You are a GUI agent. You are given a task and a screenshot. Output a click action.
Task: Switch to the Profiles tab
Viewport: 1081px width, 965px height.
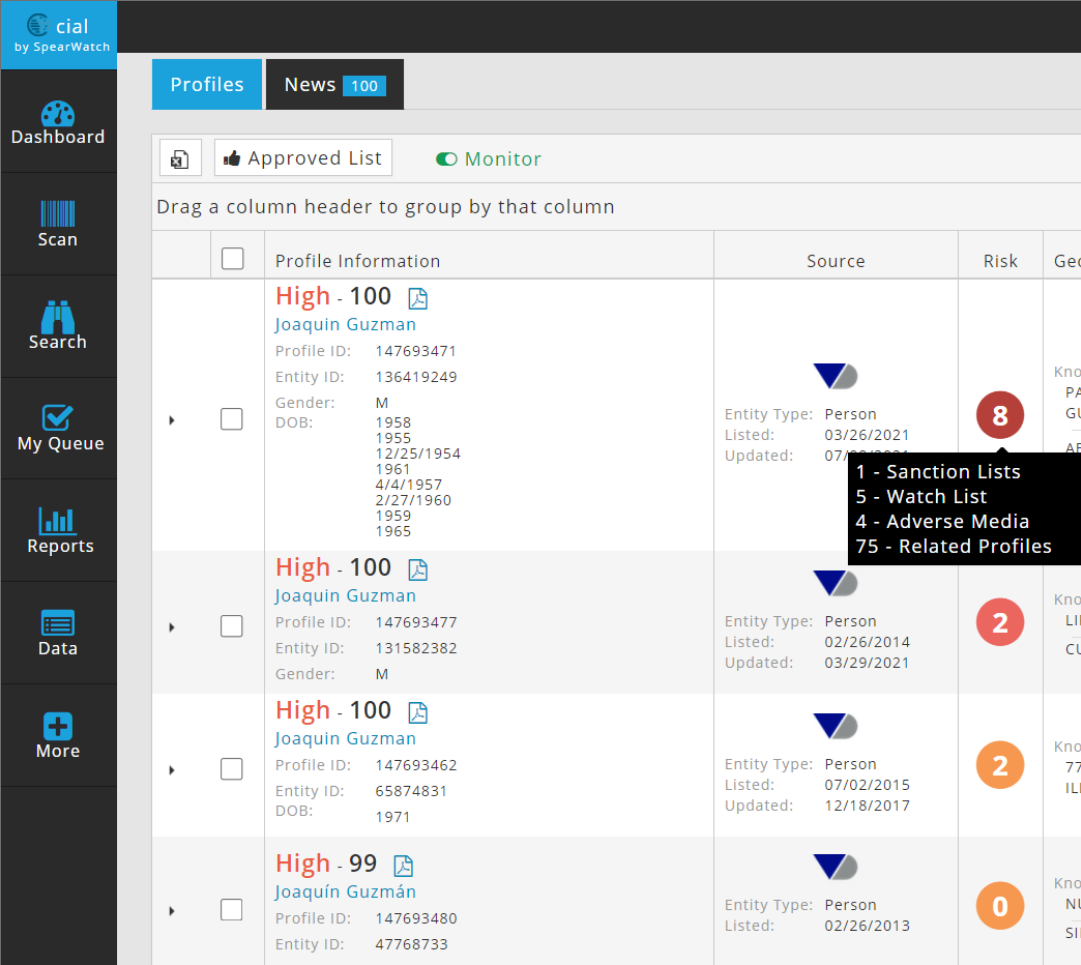tap(207, 84)
